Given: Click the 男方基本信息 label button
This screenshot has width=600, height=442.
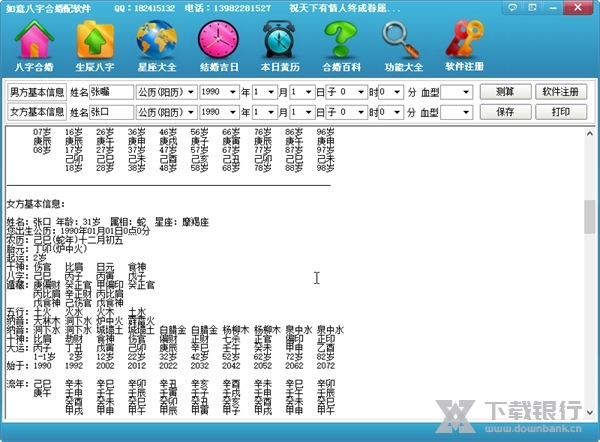Looking at the screenshot, I should [x=37, y=92].
